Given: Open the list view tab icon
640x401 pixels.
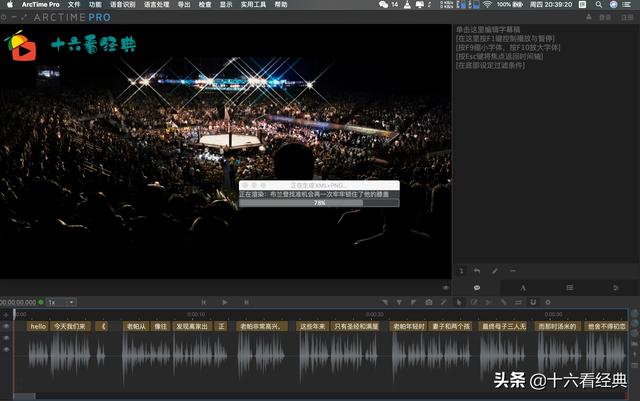Looking at the screenshot, I should point(570,288).
